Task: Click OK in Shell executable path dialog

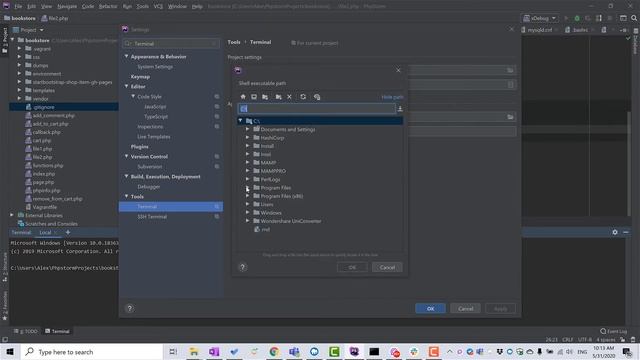Action: pos(352,267)
